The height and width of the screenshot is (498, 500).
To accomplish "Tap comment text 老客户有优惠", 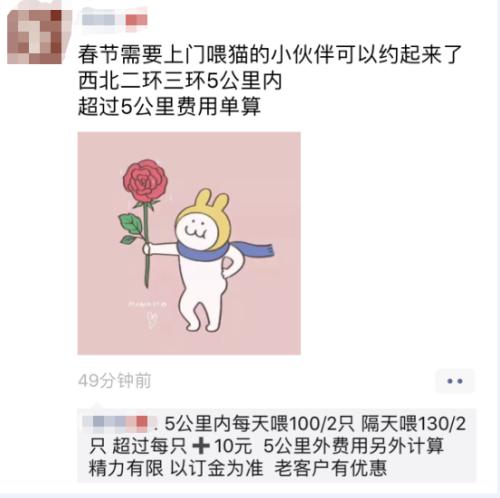I will click(330, 468).
